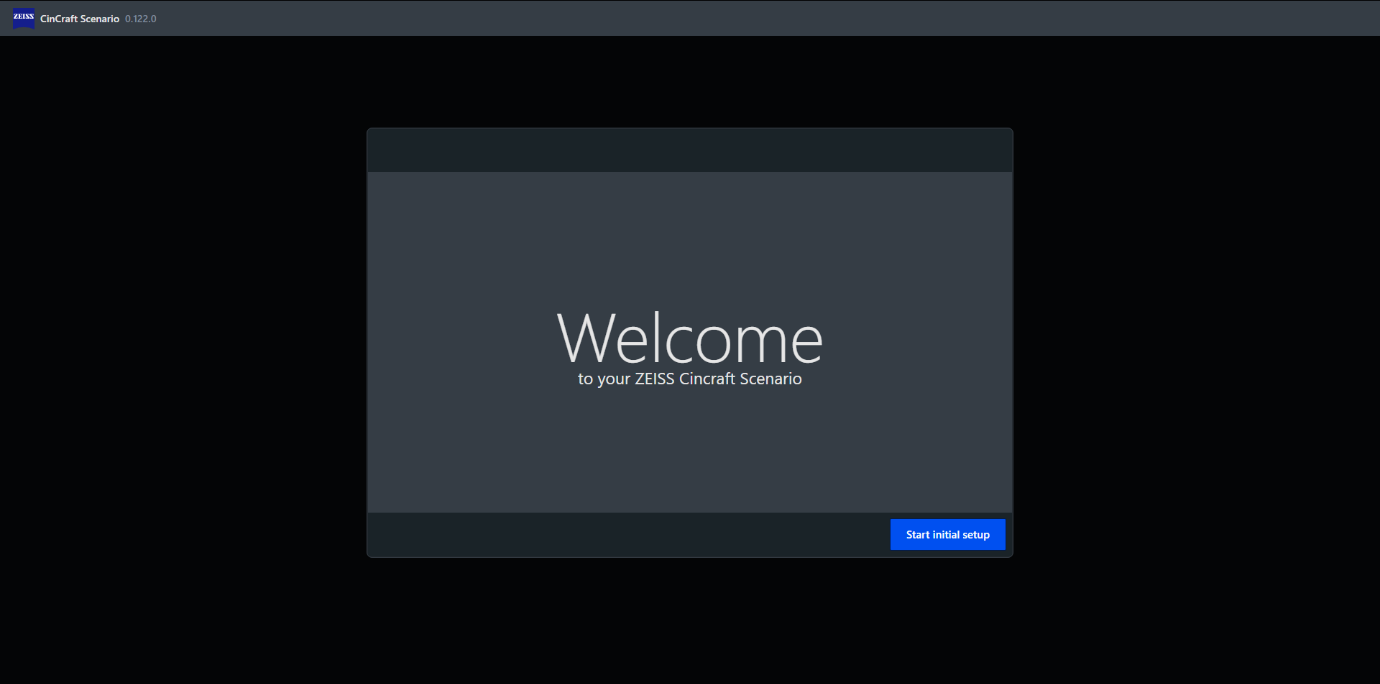Click the 'to your ZEISS Cincraft Scenario' subtitle
The height and width of the screenshot is (684, 1380).
(x=690, y=379)
